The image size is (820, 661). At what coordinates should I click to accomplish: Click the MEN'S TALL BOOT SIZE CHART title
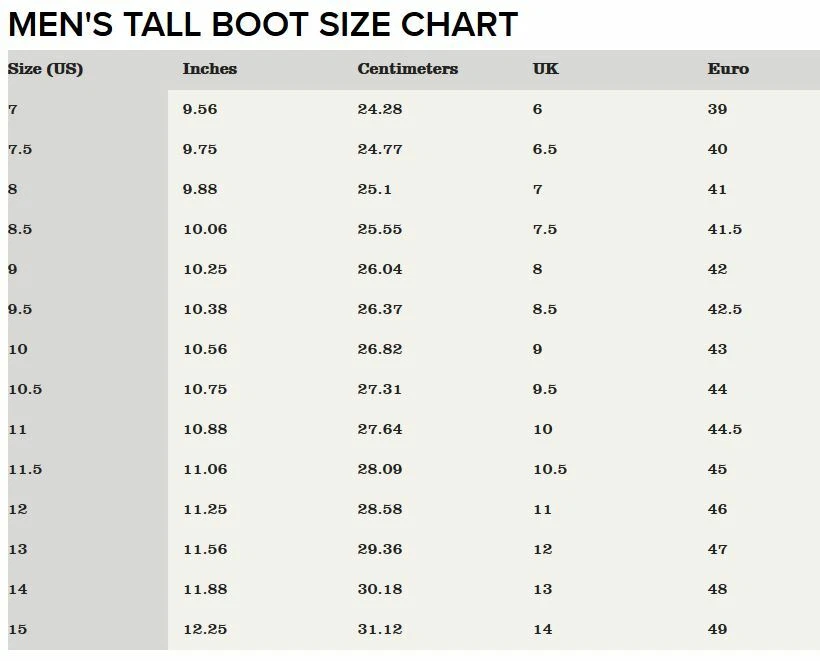tap(263, 25)
